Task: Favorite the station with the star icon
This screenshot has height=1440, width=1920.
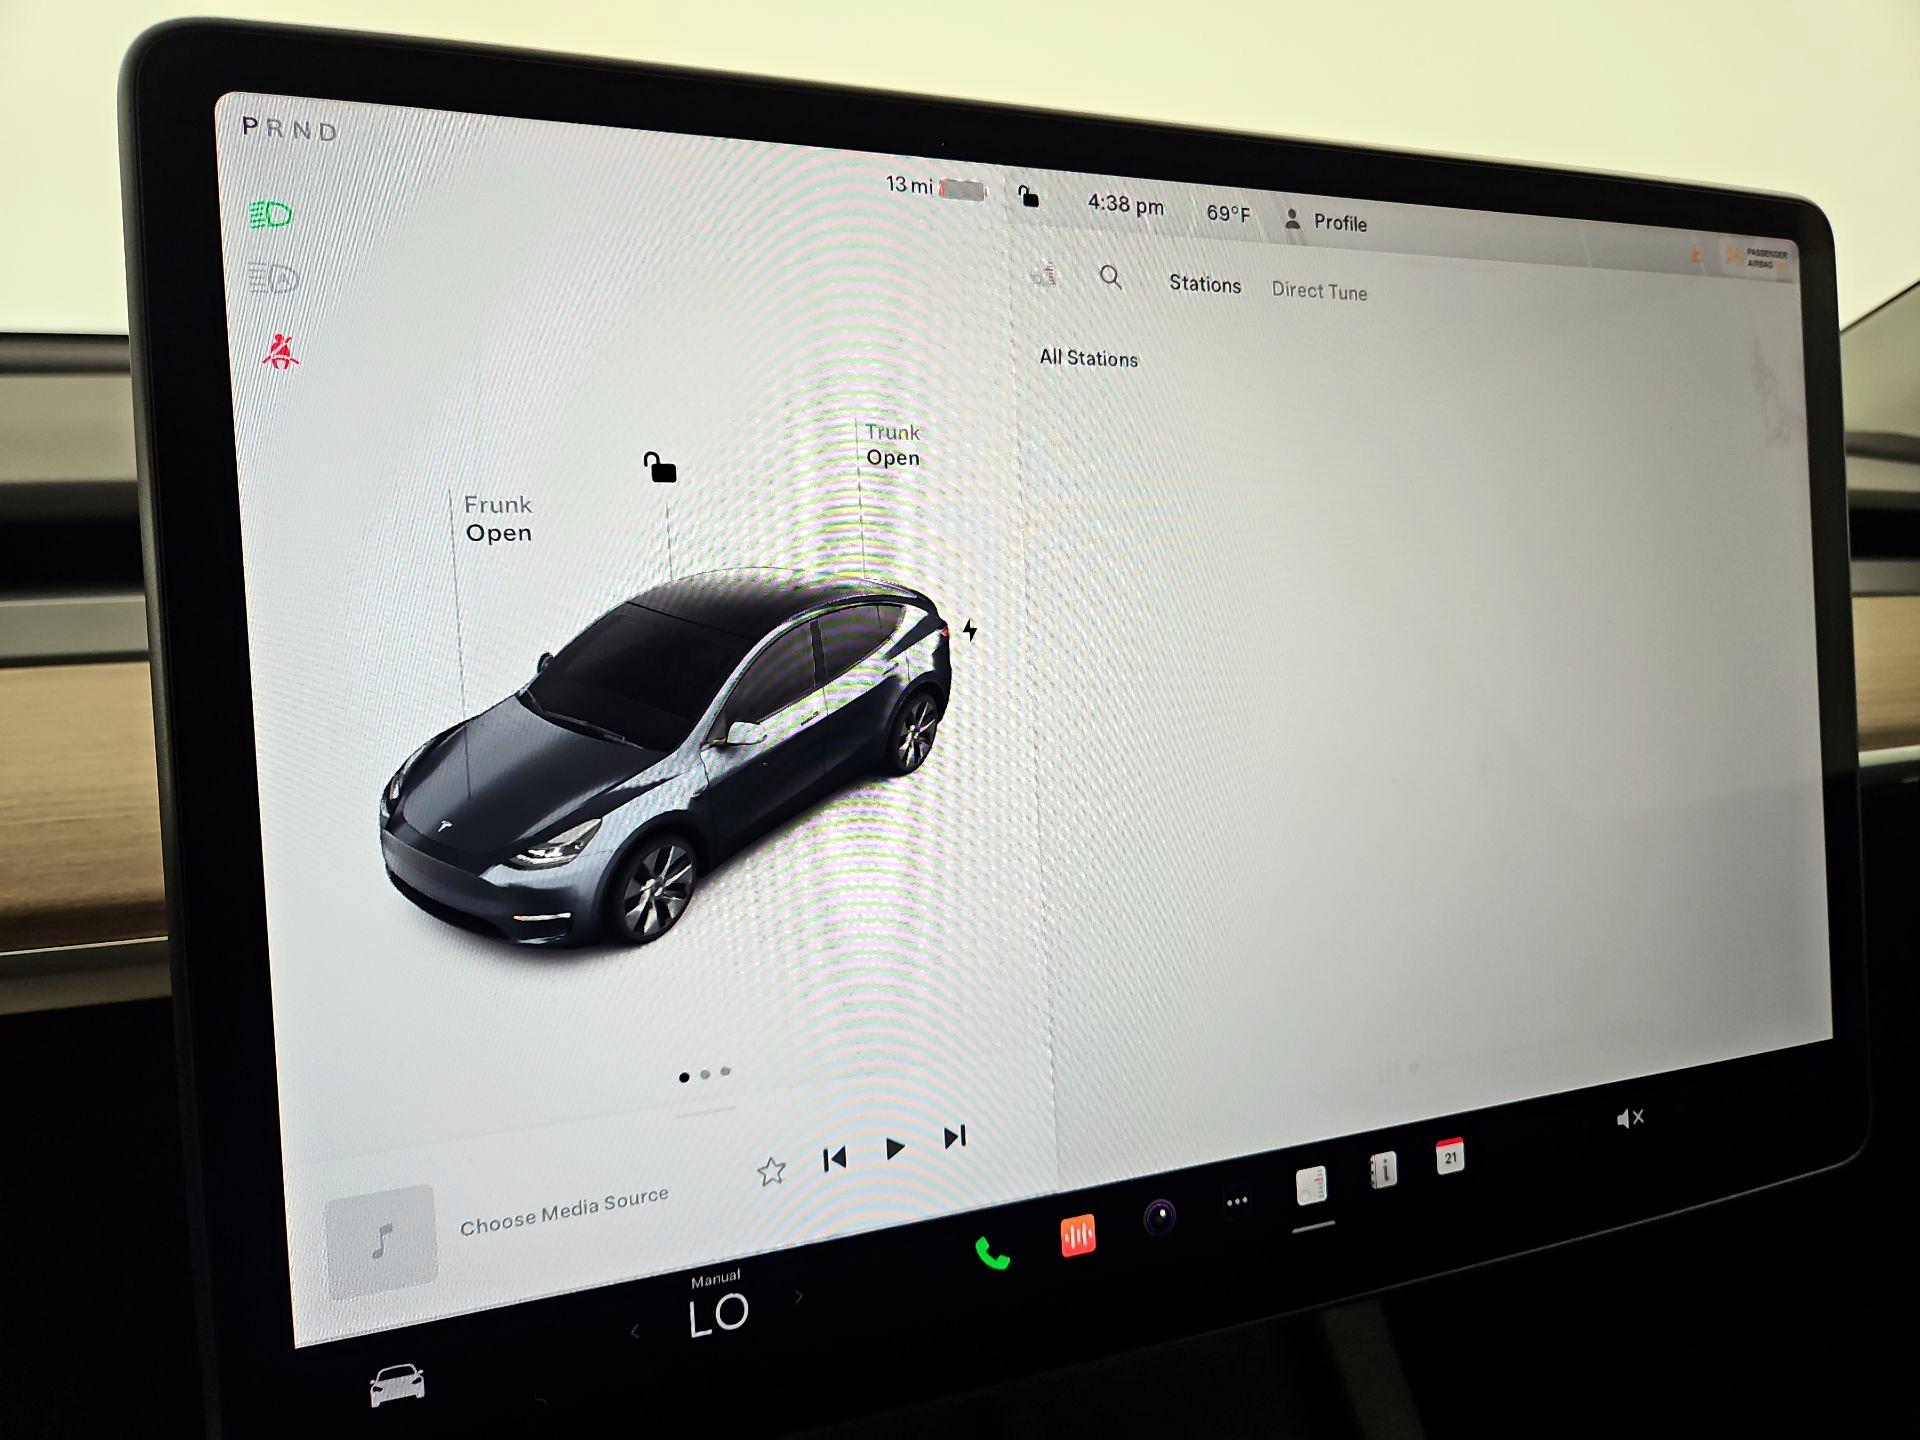Action: click(x=771, y=1170)
